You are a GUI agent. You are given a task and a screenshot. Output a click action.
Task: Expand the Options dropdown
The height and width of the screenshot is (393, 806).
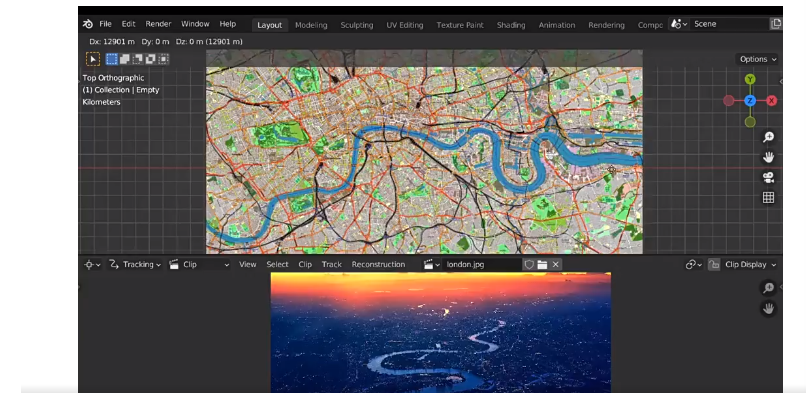(x=758, y=59)
